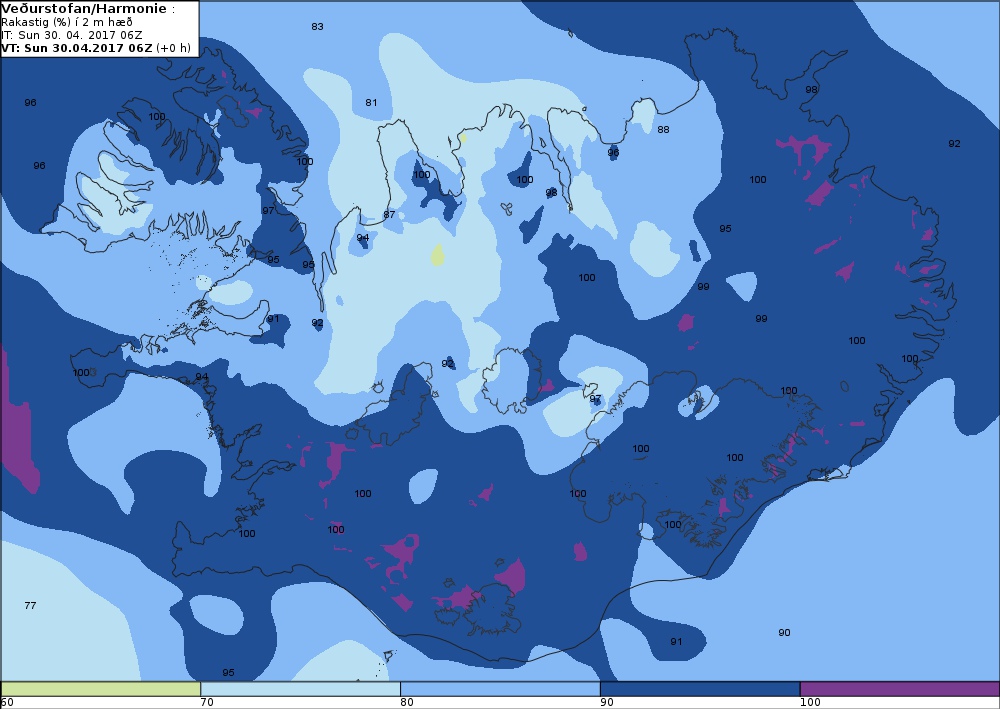
Task: Click the 'Veðurstofan/Harmonie' title text
Action: coord(85,9)
